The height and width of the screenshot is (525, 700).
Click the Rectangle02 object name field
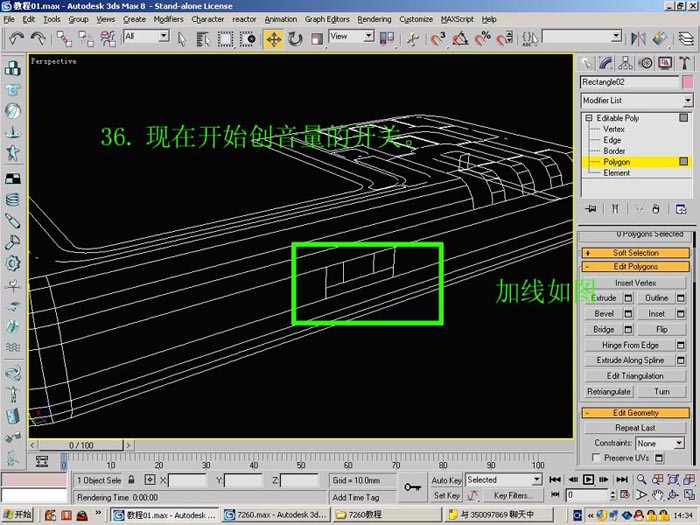[x=629, y=82]
